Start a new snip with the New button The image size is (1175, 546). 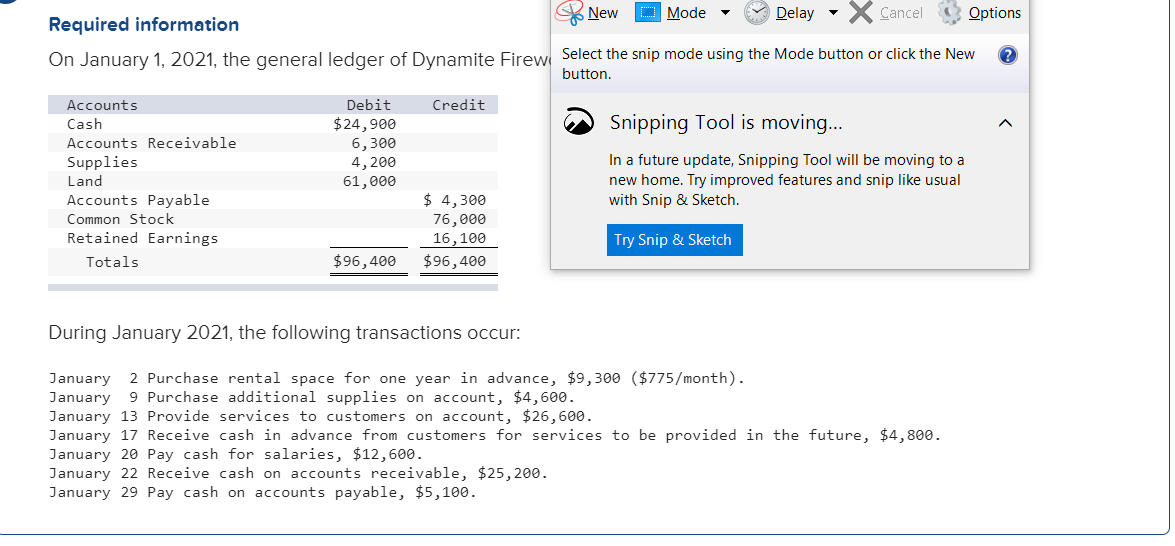tap(588, 13)
